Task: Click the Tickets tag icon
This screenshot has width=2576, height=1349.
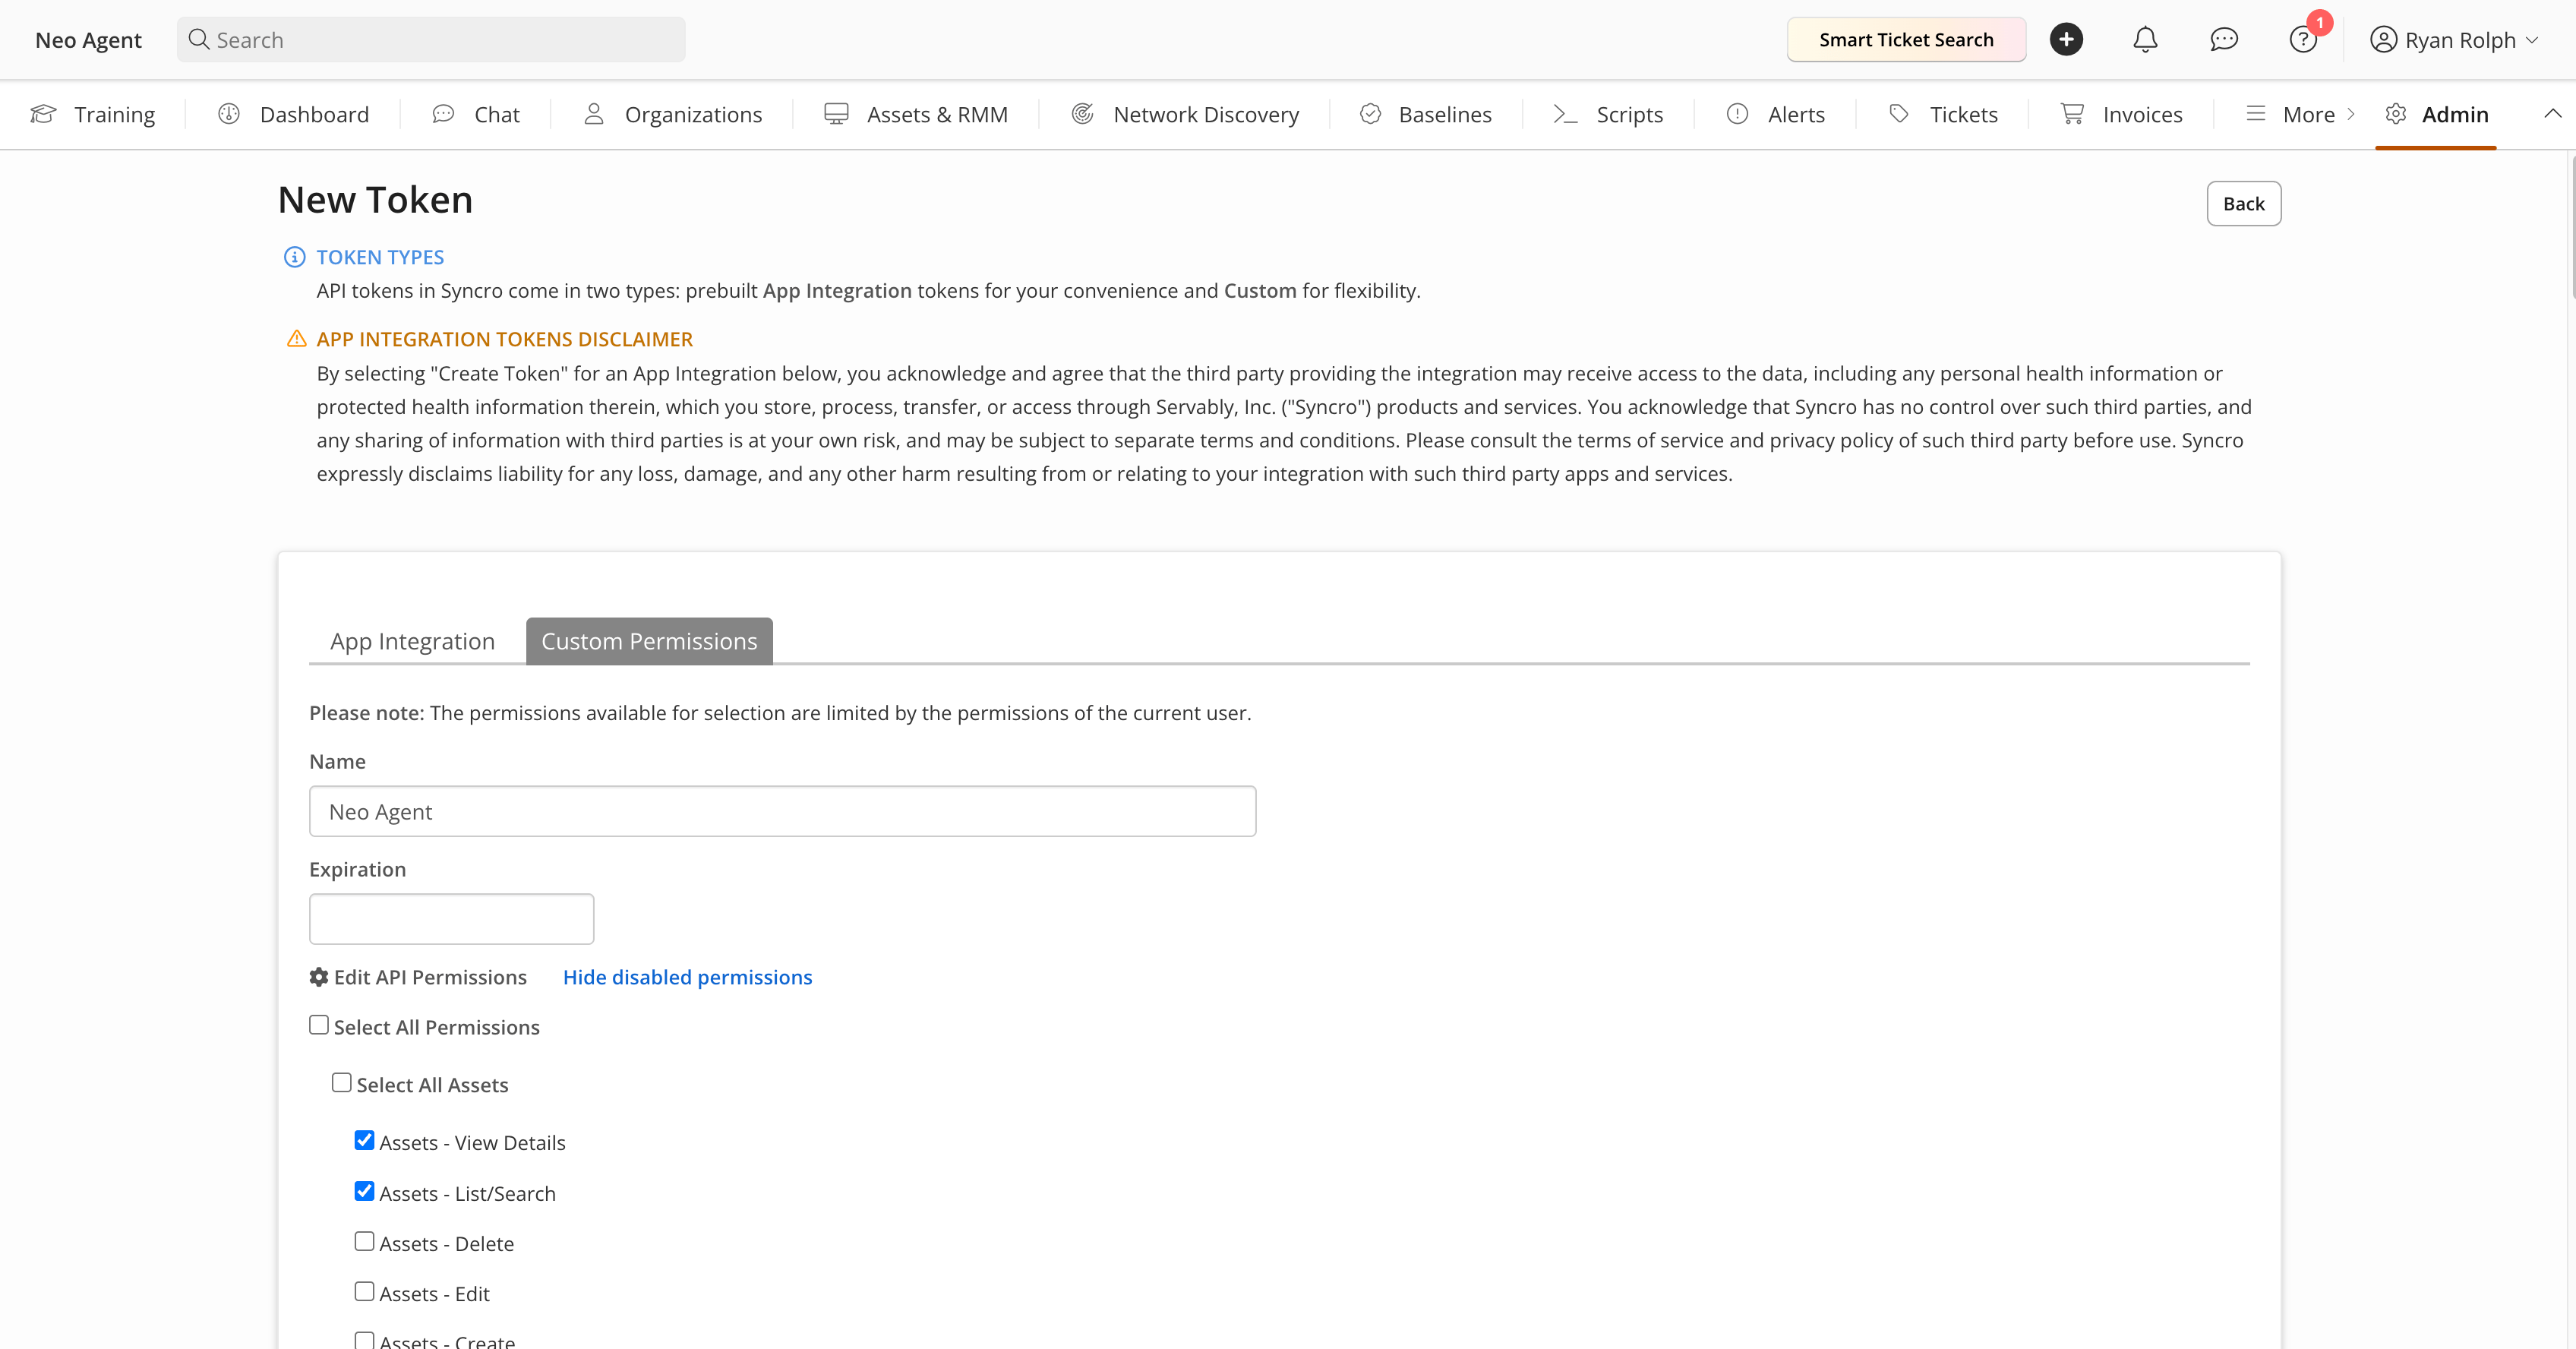Action: click(x=1899, y=114)
